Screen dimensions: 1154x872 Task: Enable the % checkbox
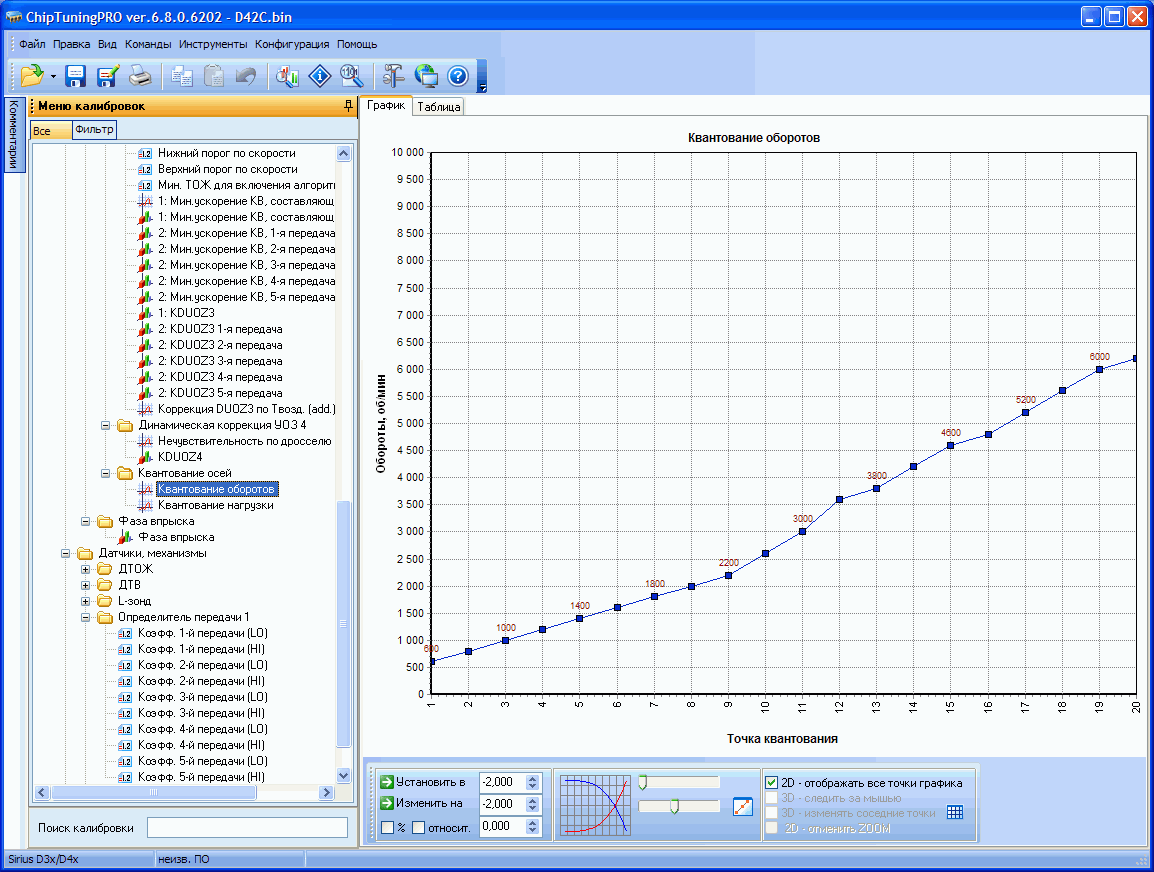click(x=388, y=827)
